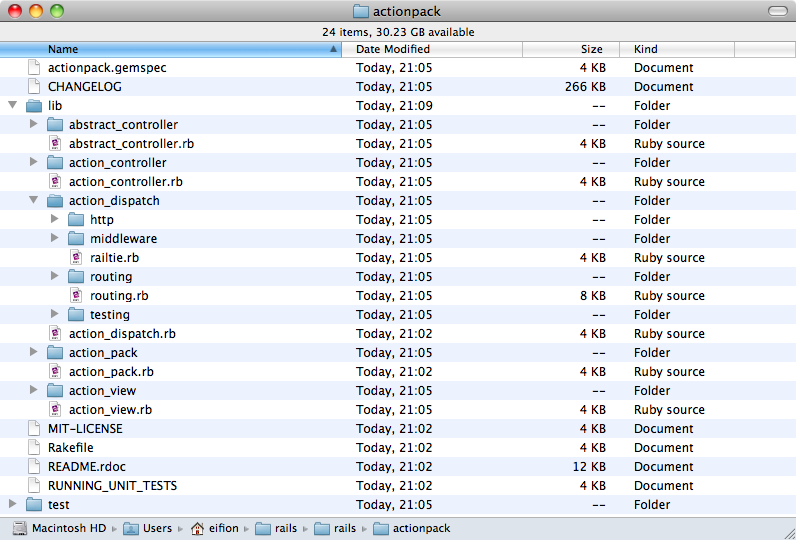Click the railtie.rb Ruby file icon
This screenshot has width=796, height=540.
[76, 257]
